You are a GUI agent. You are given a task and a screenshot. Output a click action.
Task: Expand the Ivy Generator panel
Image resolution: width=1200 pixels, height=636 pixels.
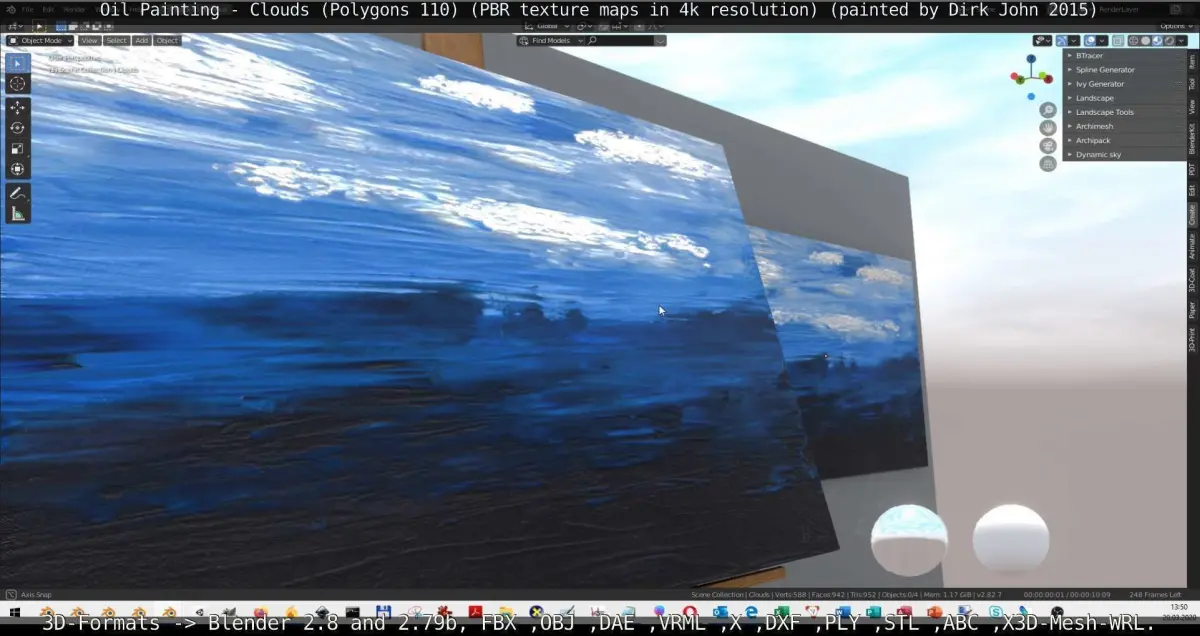tap(1124, 84)
